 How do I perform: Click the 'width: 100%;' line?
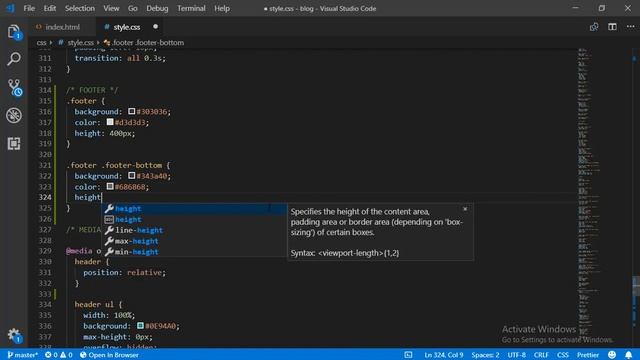pos(109,315)
